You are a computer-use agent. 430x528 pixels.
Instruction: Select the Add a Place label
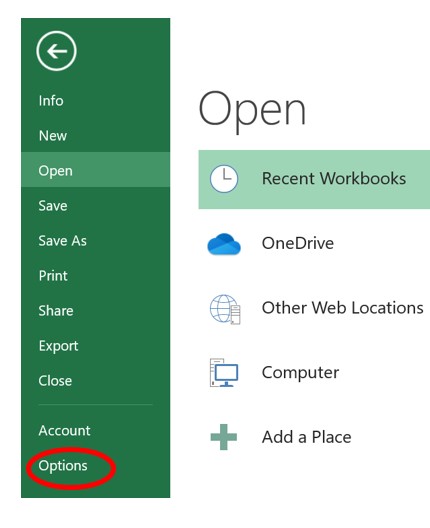click(306, 437)
